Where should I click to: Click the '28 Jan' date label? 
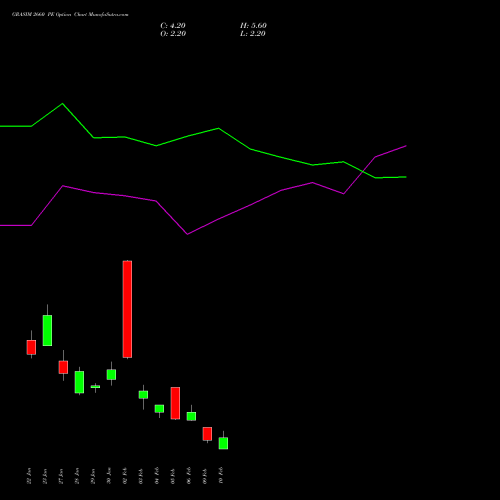pyautogui.click(x=77, y=476)
